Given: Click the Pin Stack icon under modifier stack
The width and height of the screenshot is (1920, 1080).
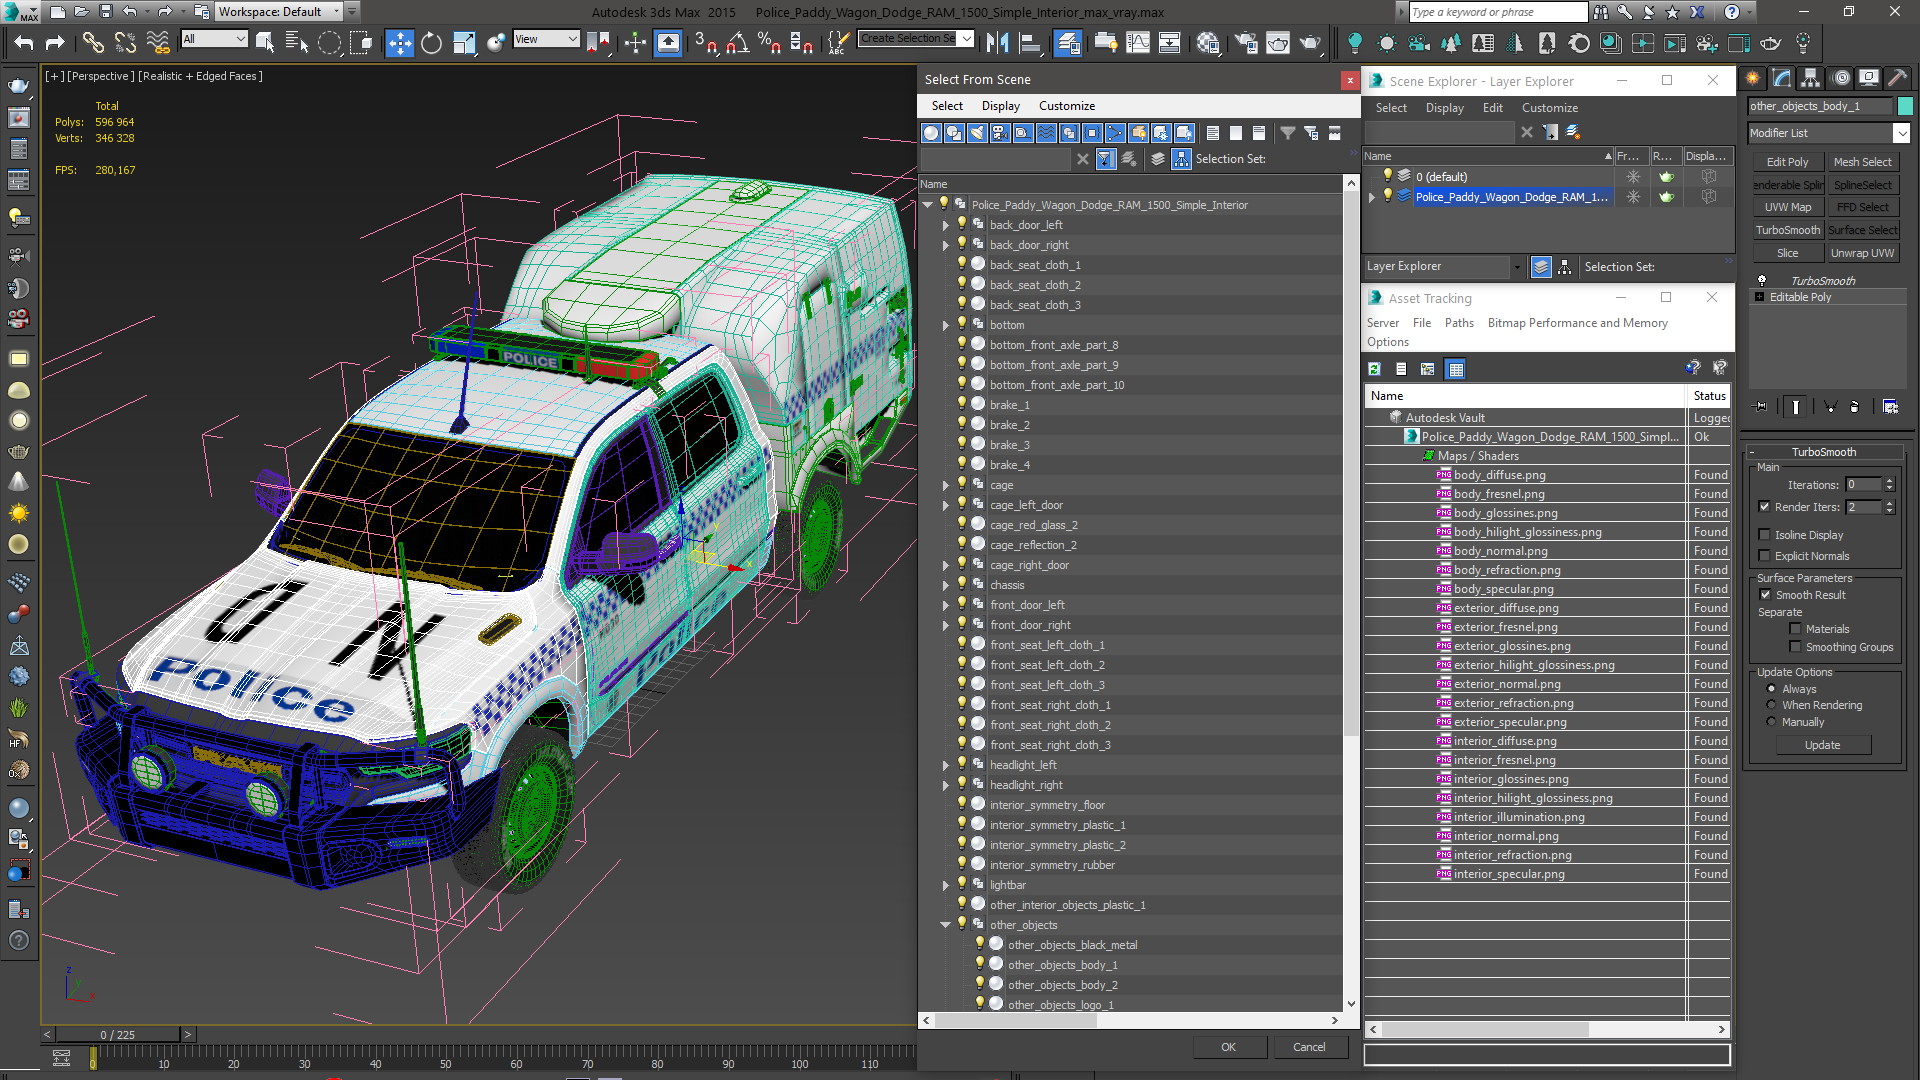Looking at the screenshot, I should [x=1761, y=406].
